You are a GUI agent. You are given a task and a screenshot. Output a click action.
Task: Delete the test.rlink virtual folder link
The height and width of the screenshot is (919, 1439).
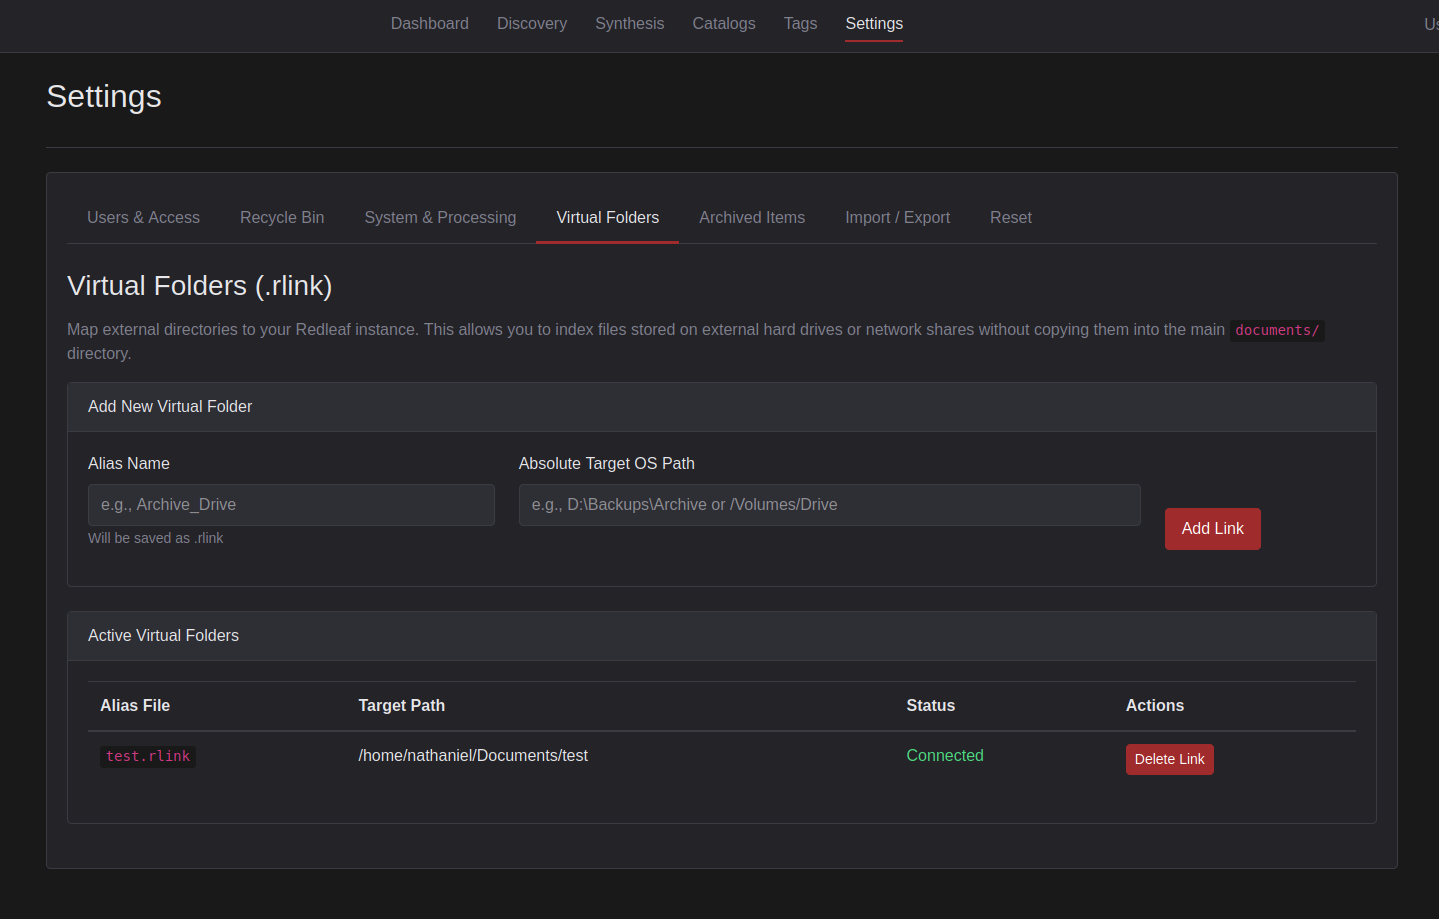(1169, 759)
